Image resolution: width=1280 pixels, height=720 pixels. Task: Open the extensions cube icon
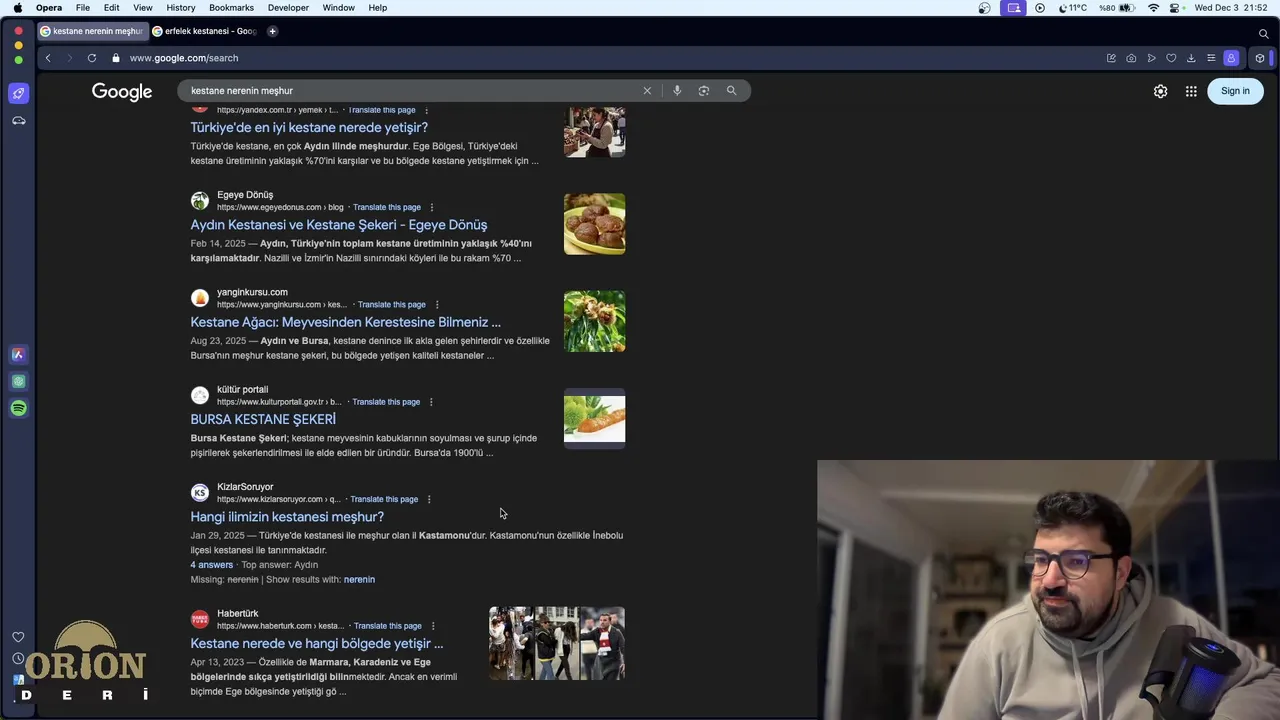pyautogui.click(x=1259, y=58)
